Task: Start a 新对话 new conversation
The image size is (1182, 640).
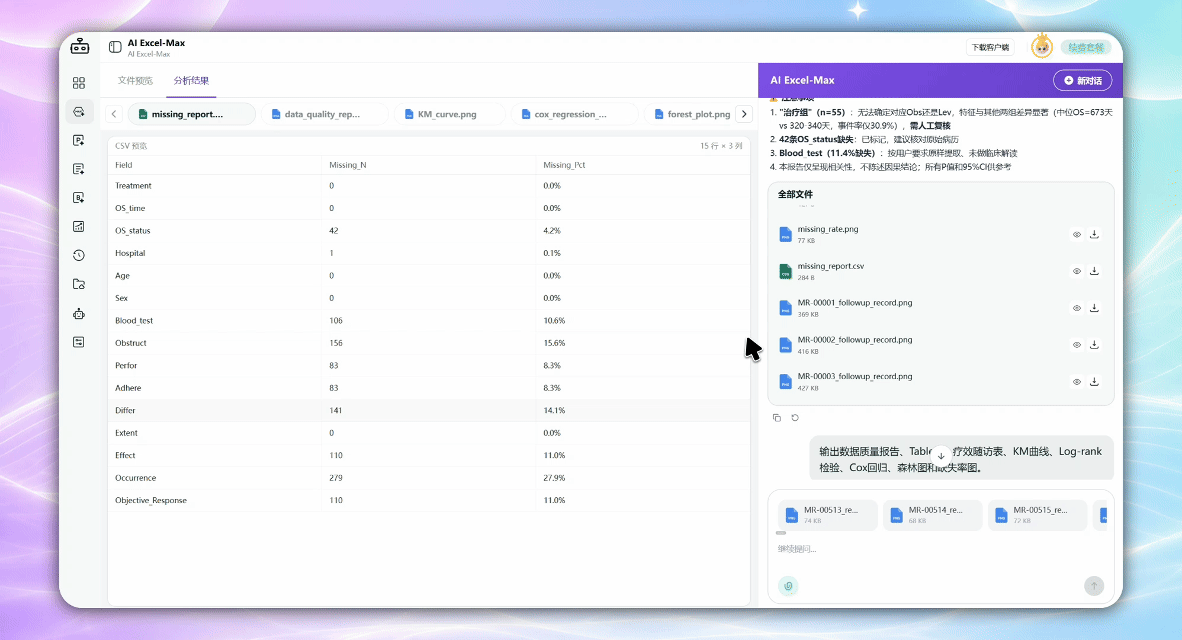Action: pyautogui.click(x=1082, y=81)
